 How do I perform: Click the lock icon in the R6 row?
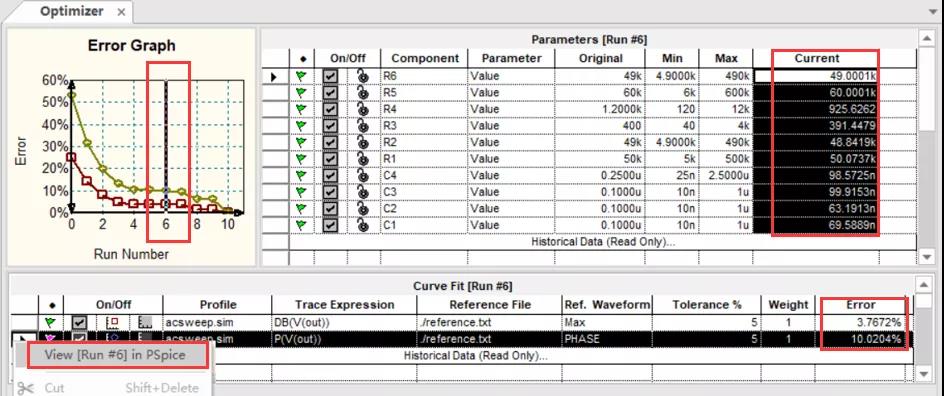point(361,76)
